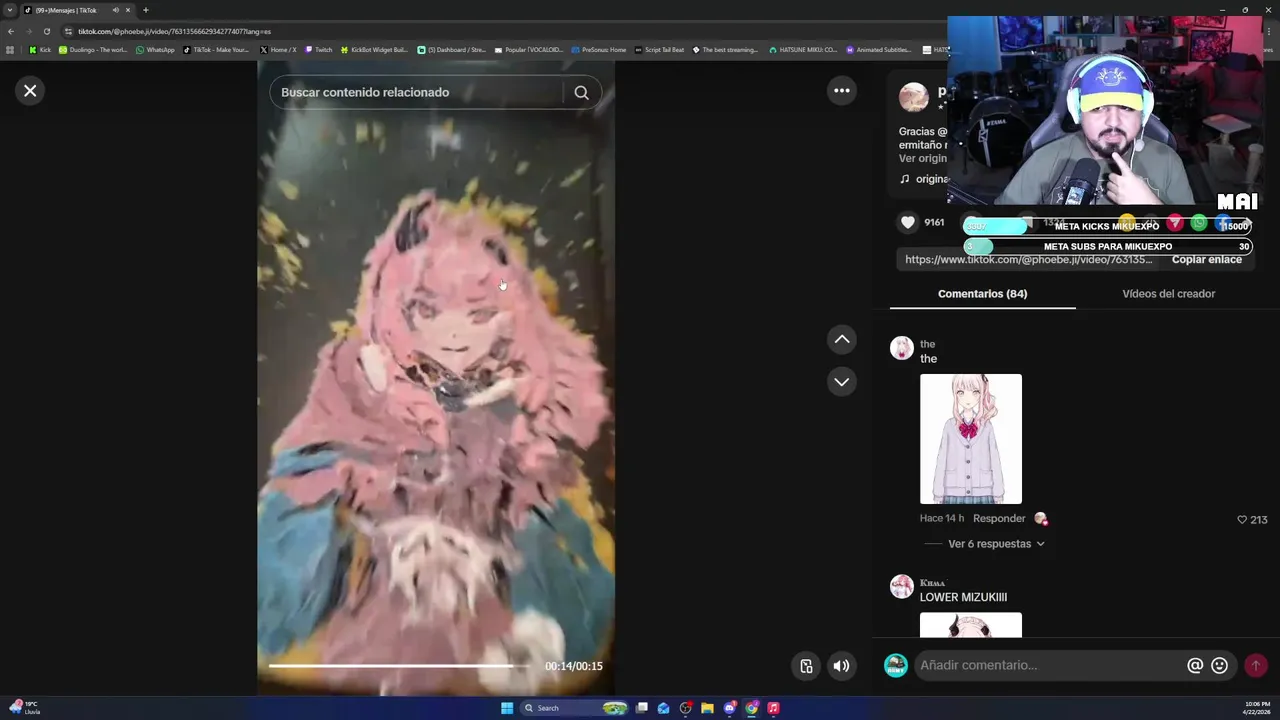Go back with the browser back arrow
This screenshot has width=1280, height=720.
point(11,31)
